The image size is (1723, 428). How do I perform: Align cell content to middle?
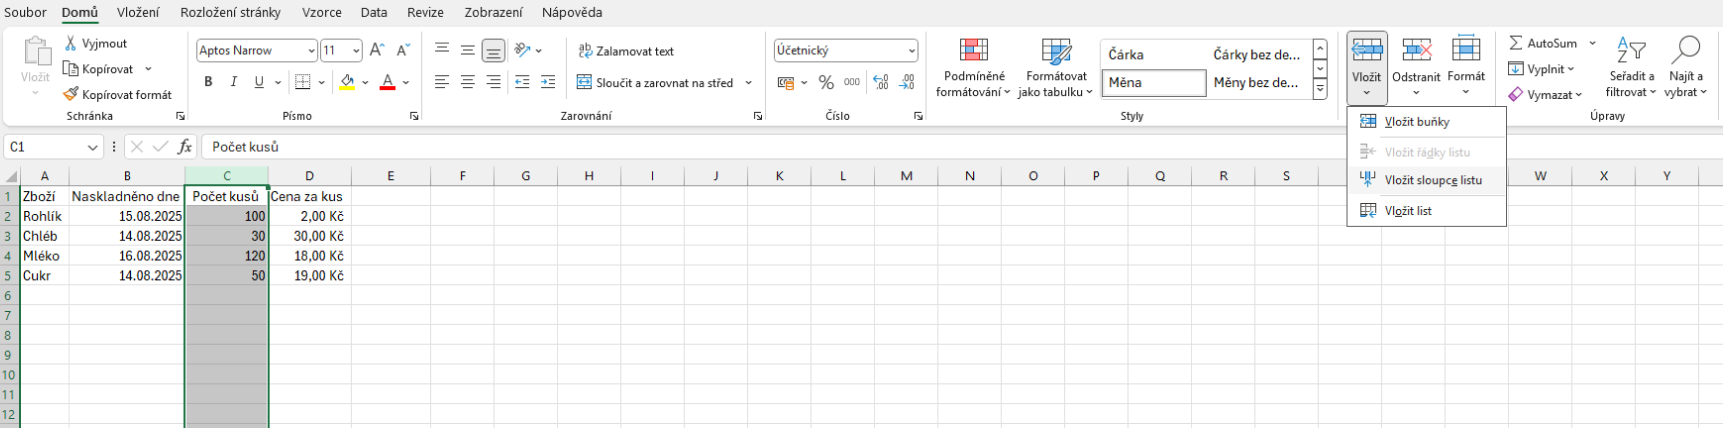click(467, 50)
